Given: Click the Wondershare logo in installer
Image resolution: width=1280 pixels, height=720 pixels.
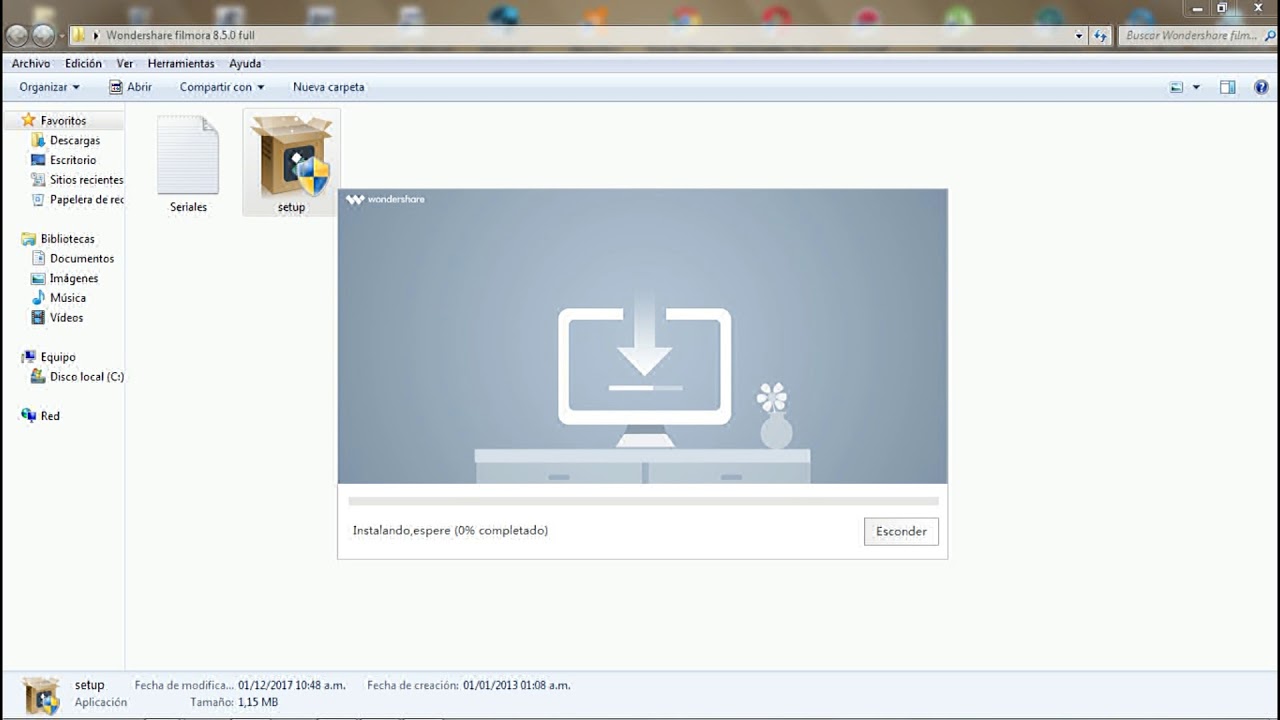Looking at the screenshot, I should (385, 199).
